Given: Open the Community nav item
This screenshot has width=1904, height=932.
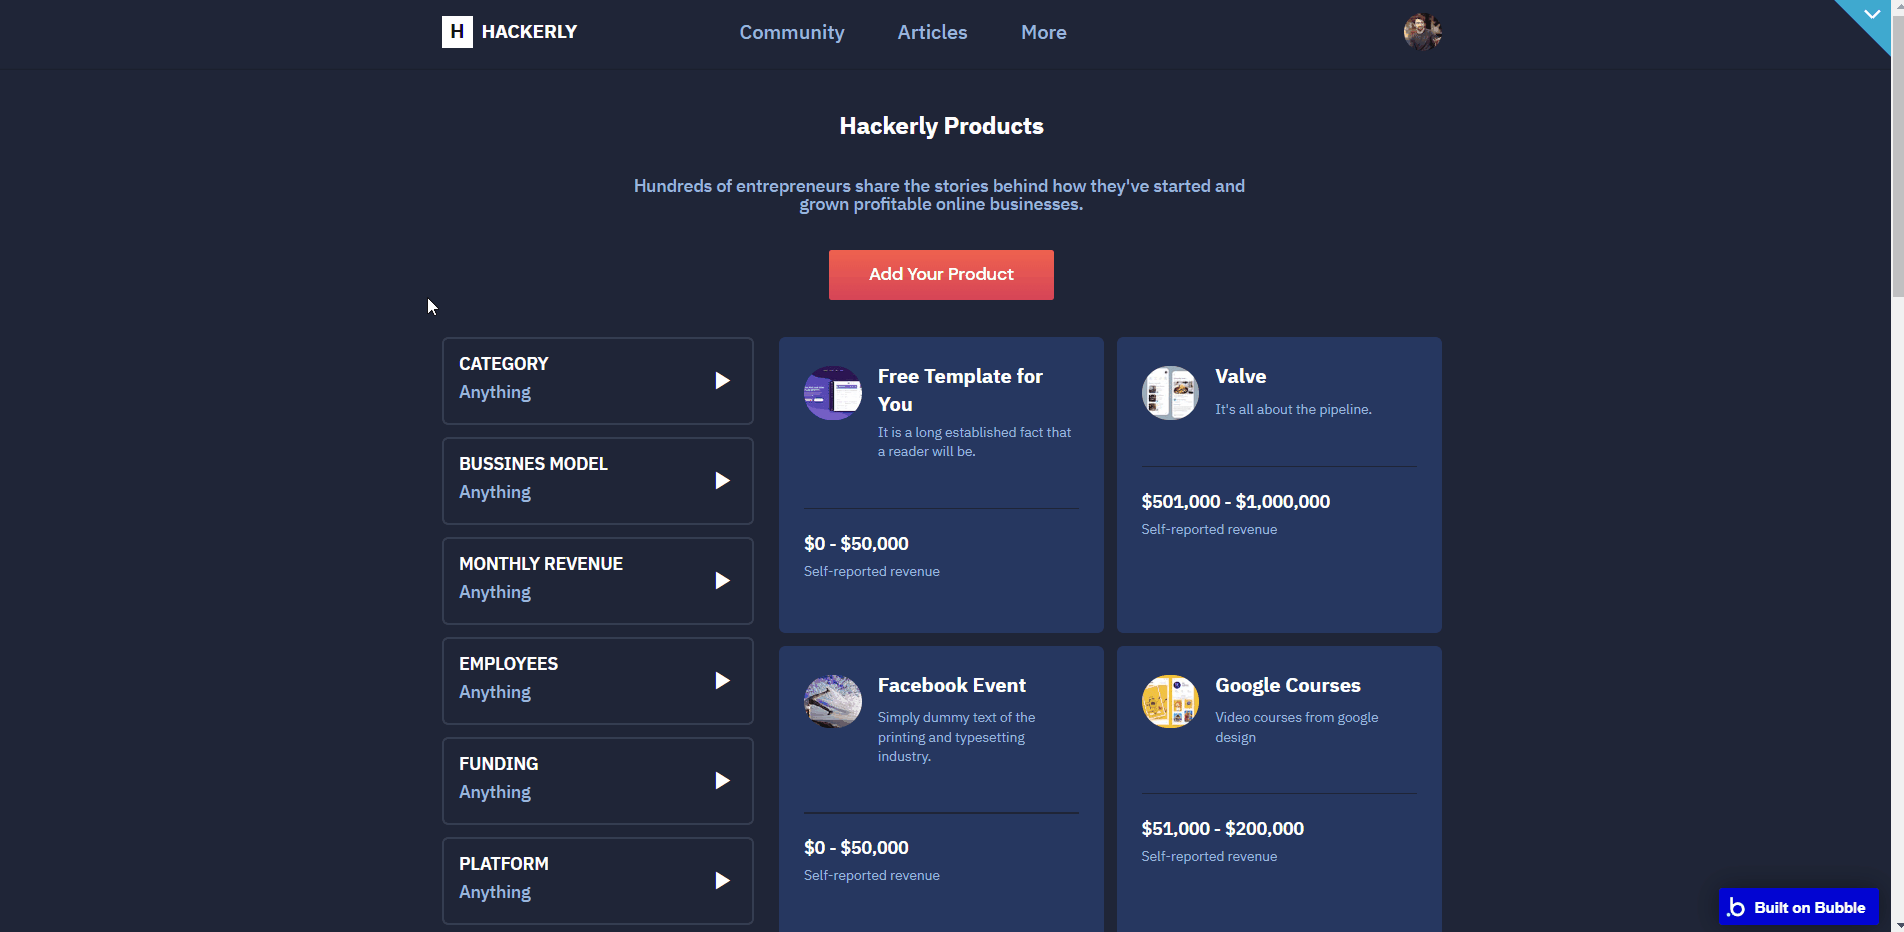Looking at the screenshot, I should (792, 32).
